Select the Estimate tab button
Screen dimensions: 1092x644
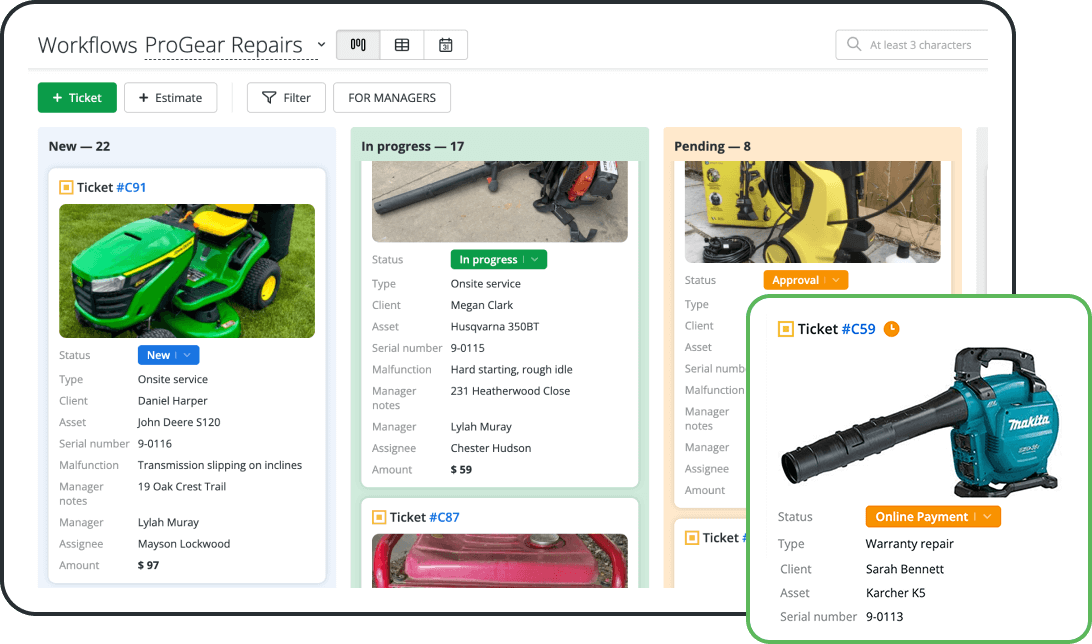(x=170, y=97)
